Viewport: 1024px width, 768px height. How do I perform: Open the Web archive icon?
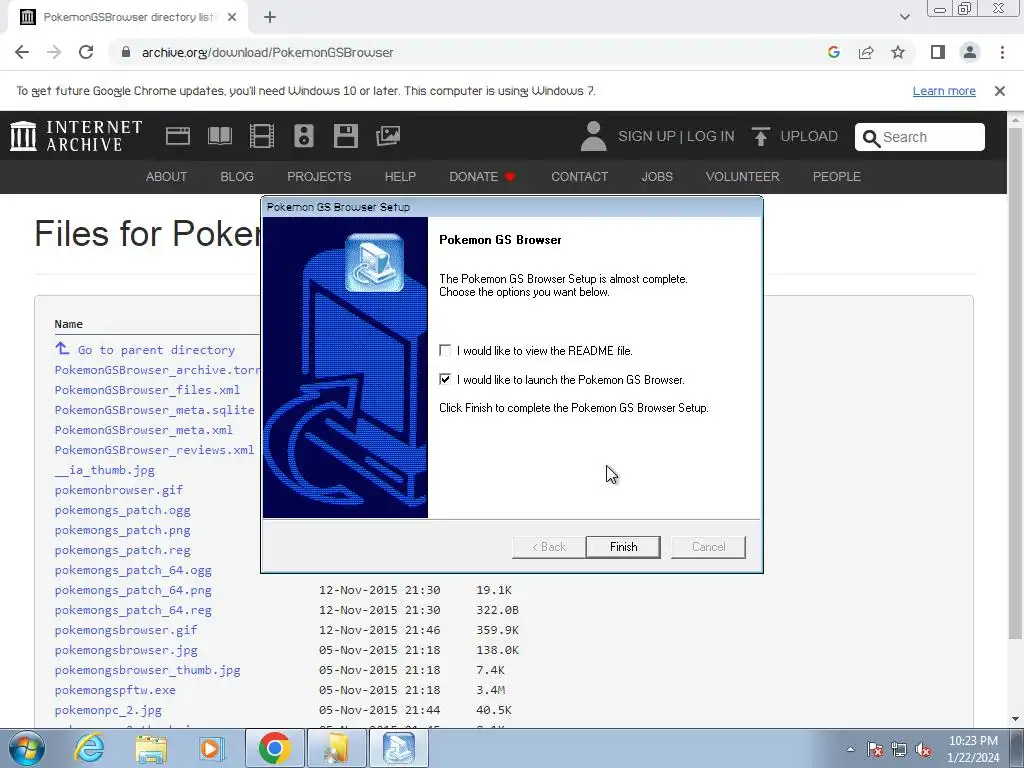178,136
